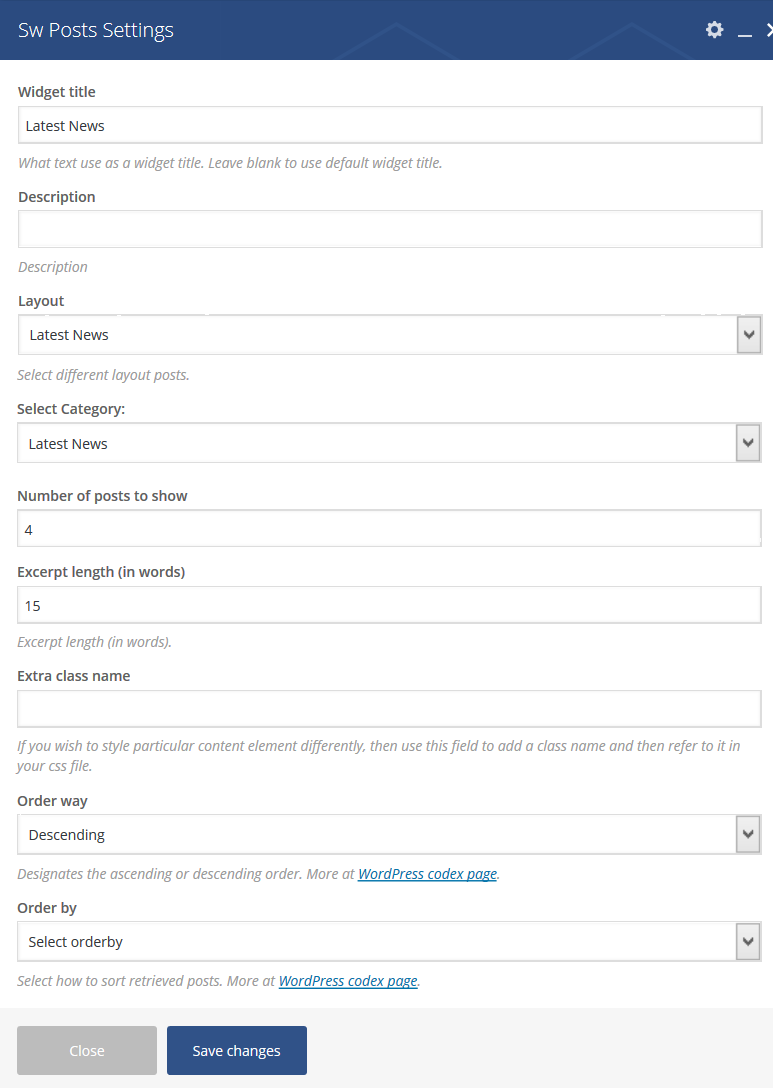Open WordPress codex link under Order way
This screenshot has width=773, height=1088.
[x=427, y=873]
